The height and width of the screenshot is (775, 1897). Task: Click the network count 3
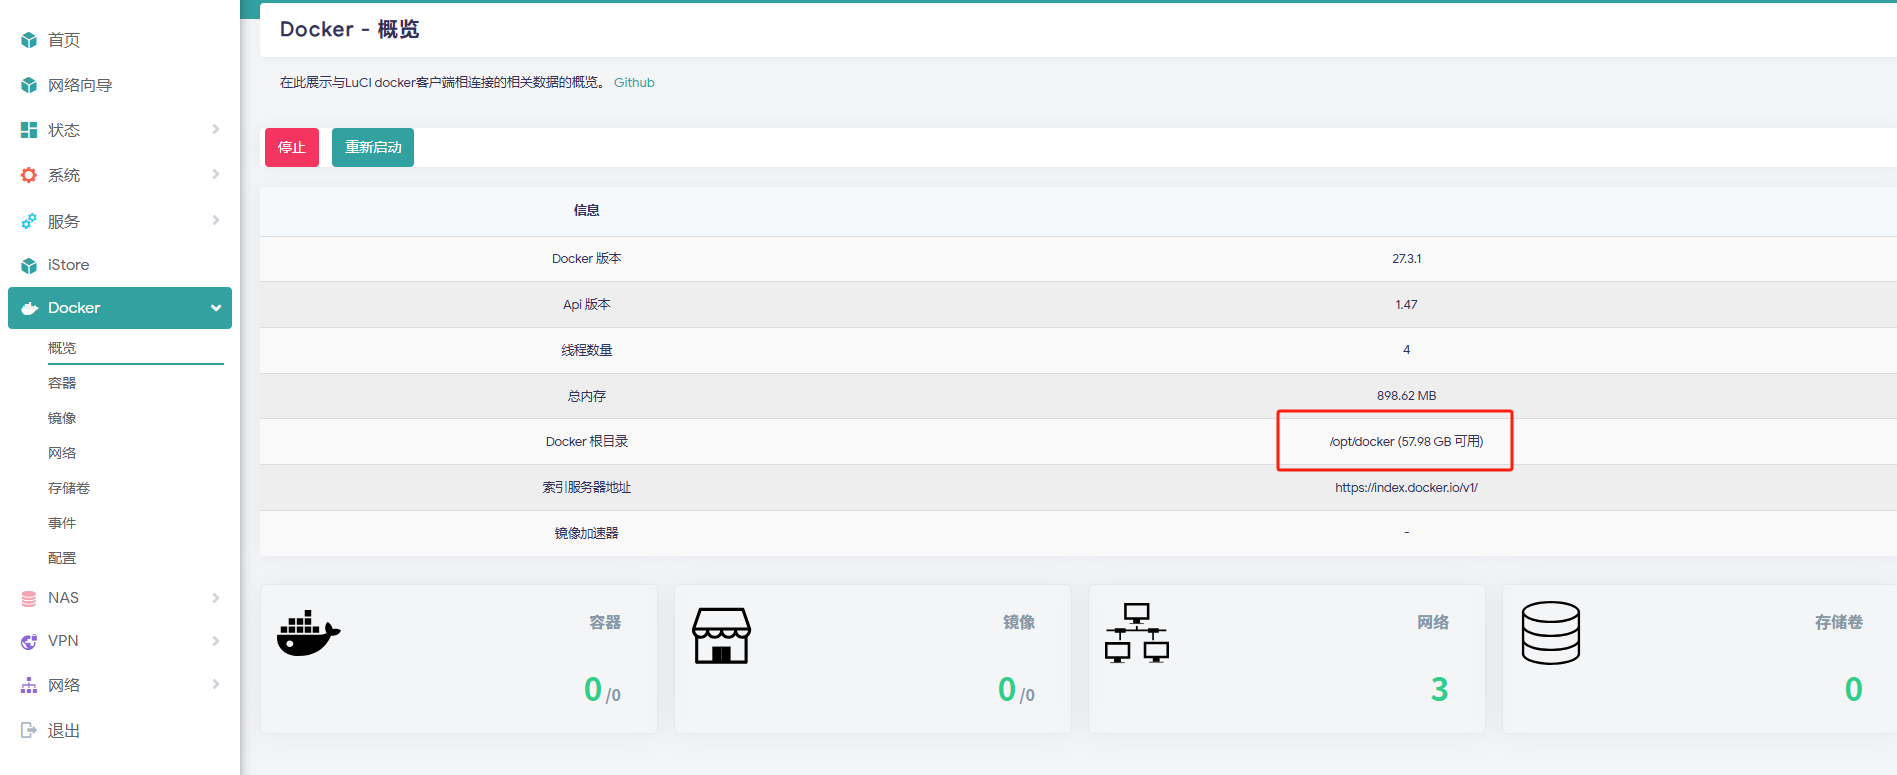[1439, 689]
